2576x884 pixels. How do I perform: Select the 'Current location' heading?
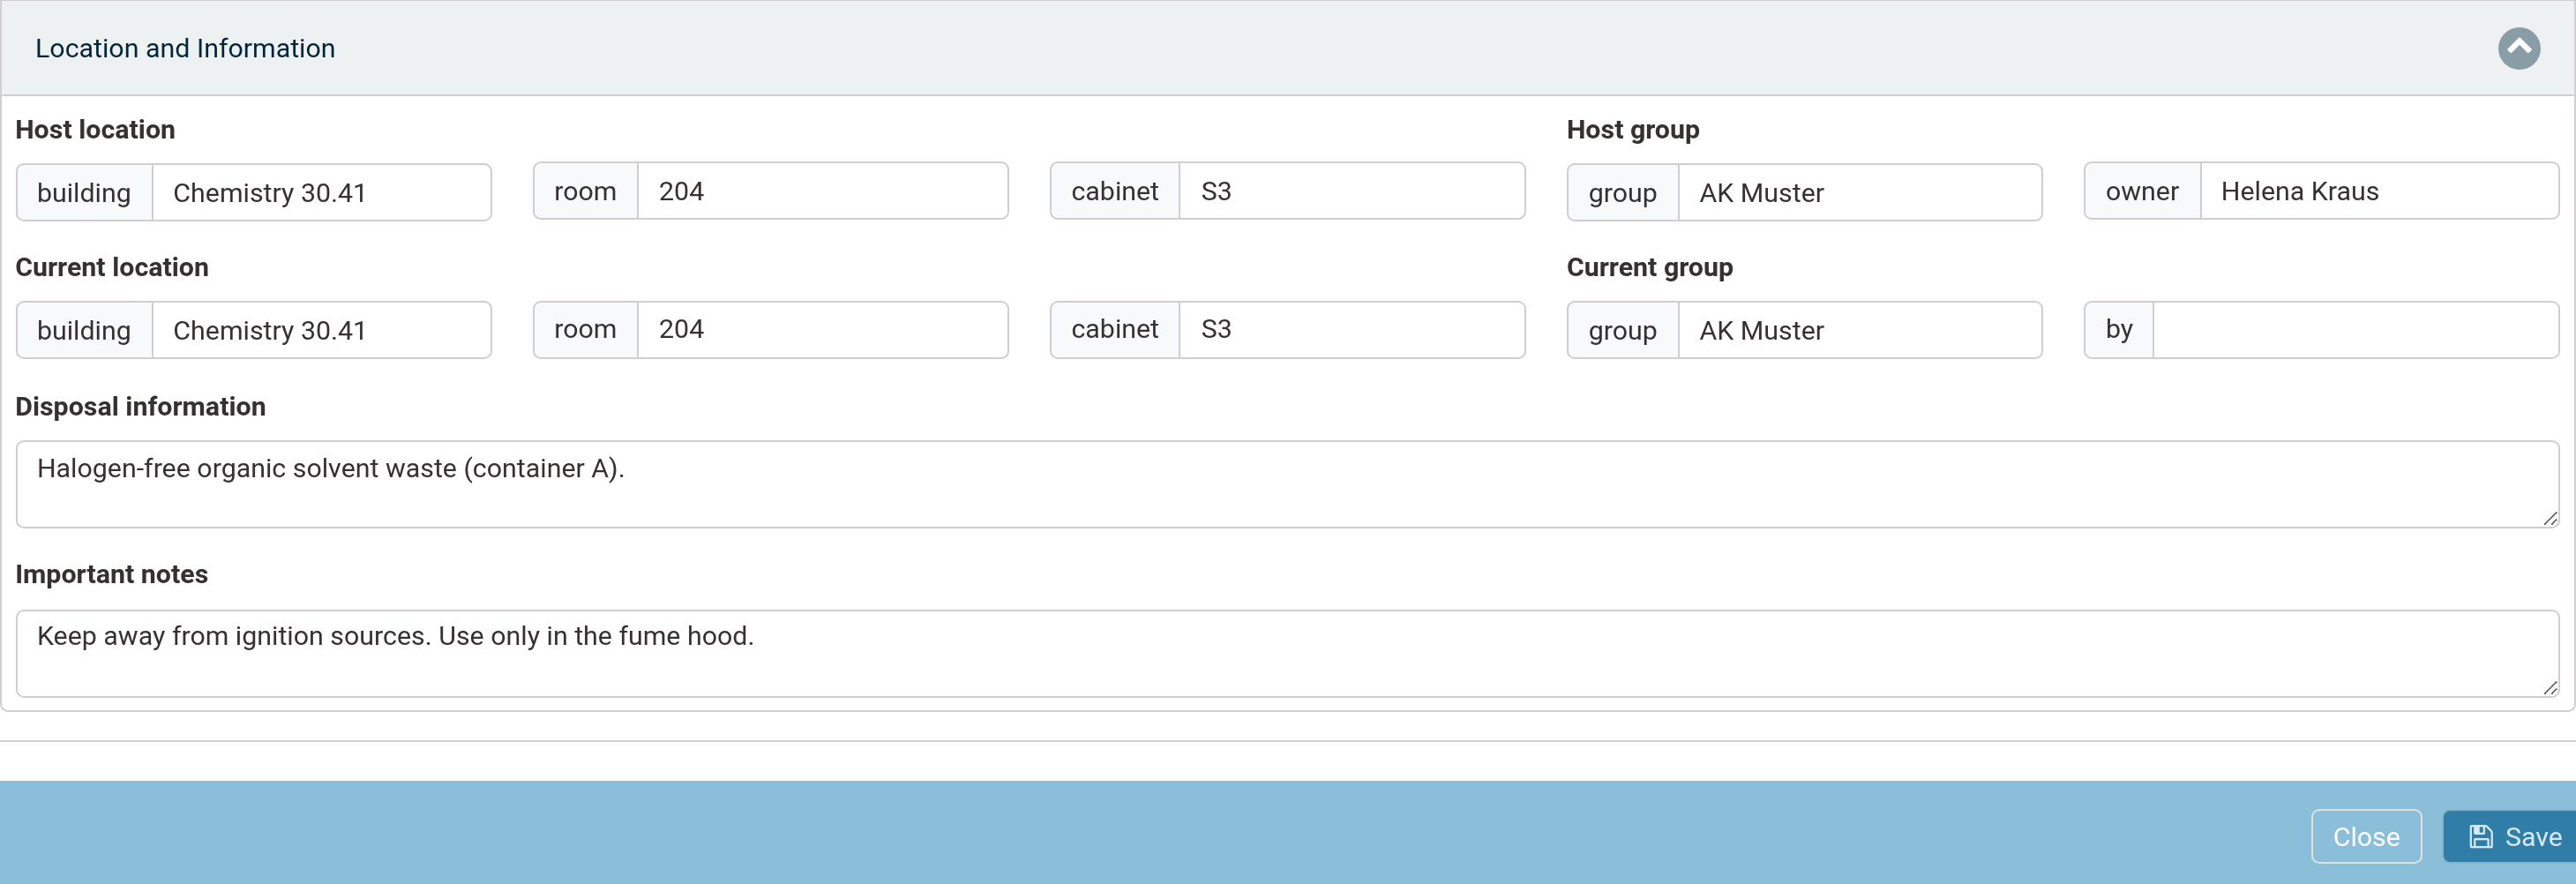[112, 268]
